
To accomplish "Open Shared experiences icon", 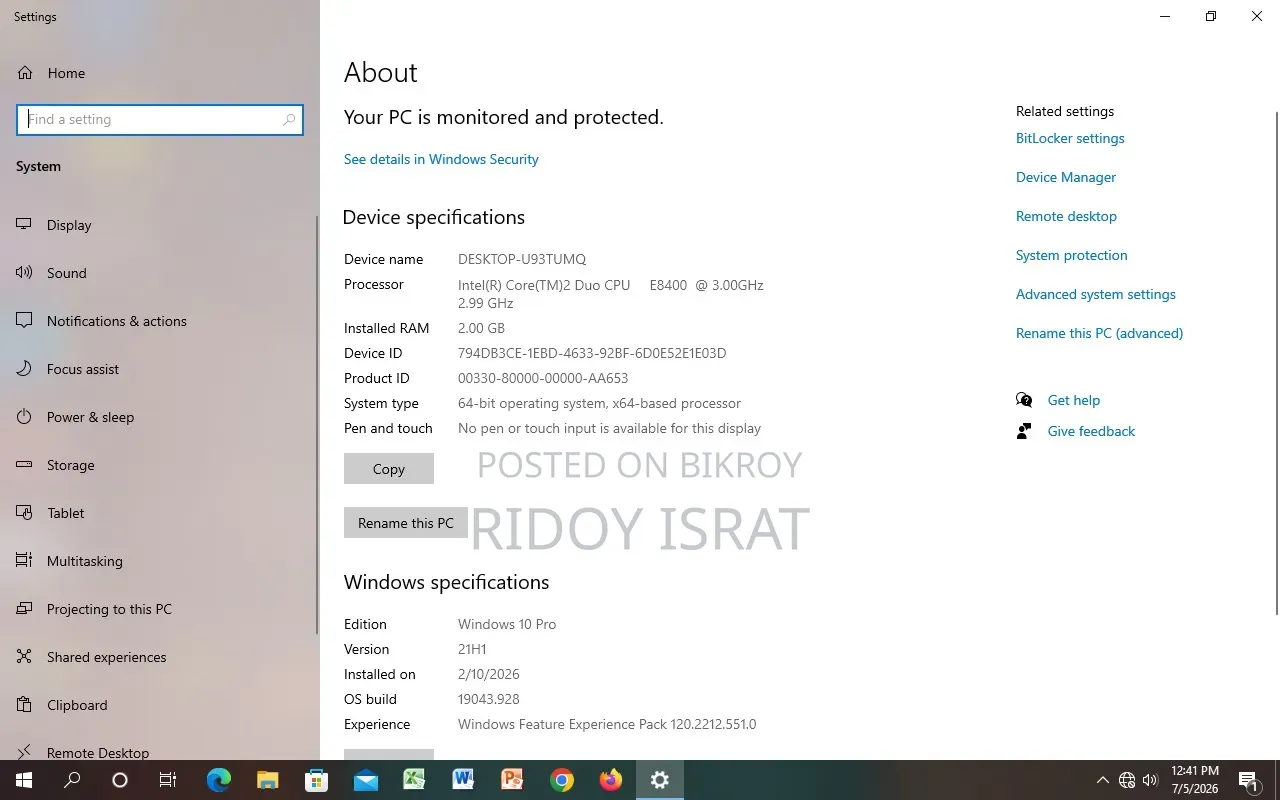I will pos(25,657).
